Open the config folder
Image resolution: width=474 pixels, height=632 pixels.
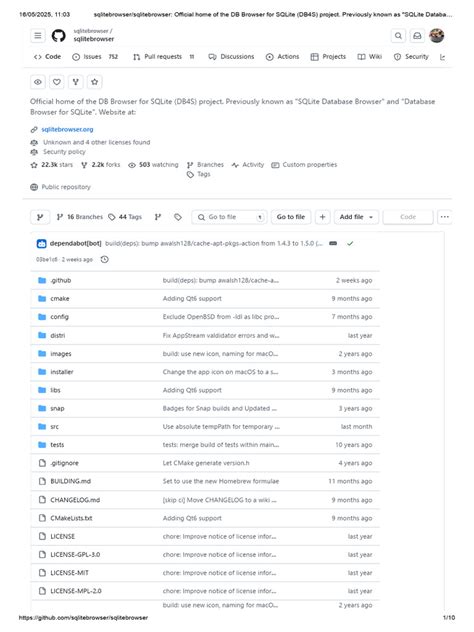tap(59, 317)
